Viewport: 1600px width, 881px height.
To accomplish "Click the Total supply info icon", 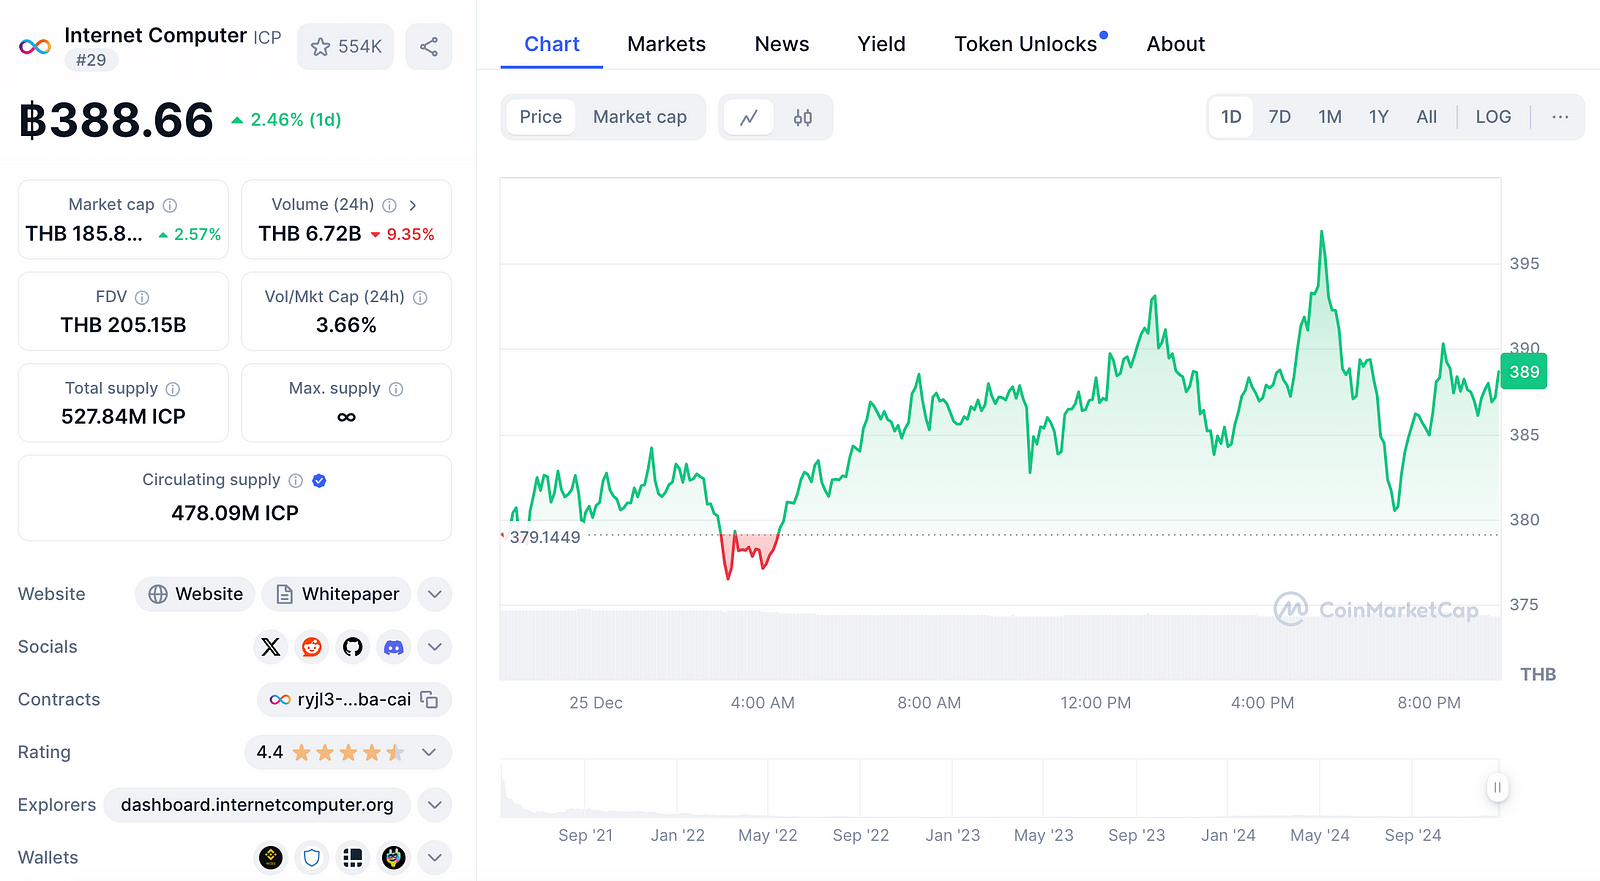I will (173, 389).
